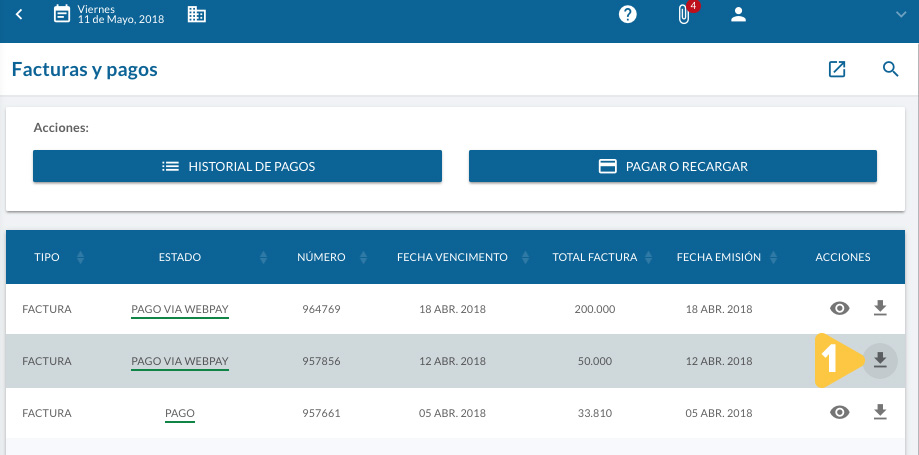Click the Fecha Vencimiento header label
The width and height of the screenshot is (919, 455).
452,257
